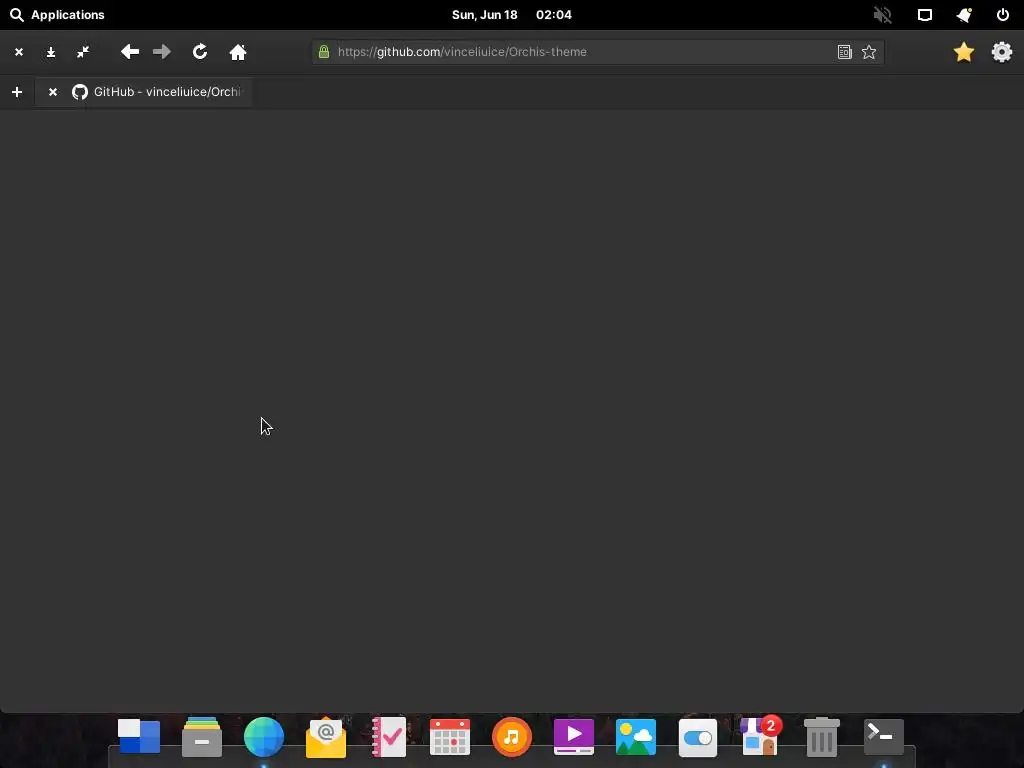
Task: Open the home page icon
Action: (x=238, y=52)
